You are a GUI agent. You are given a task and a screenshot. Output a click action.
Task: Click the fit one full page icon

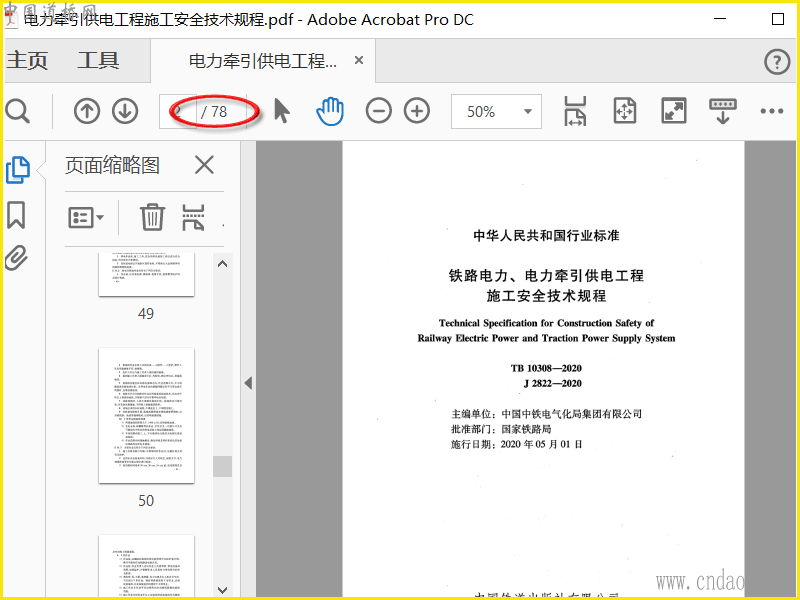pyautogui.click(x=624, y=111)
